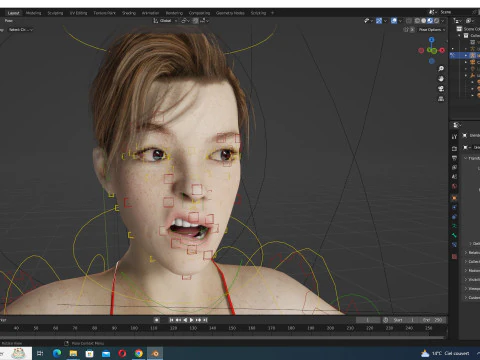Play the animation forward

click(x=192, y=320)
